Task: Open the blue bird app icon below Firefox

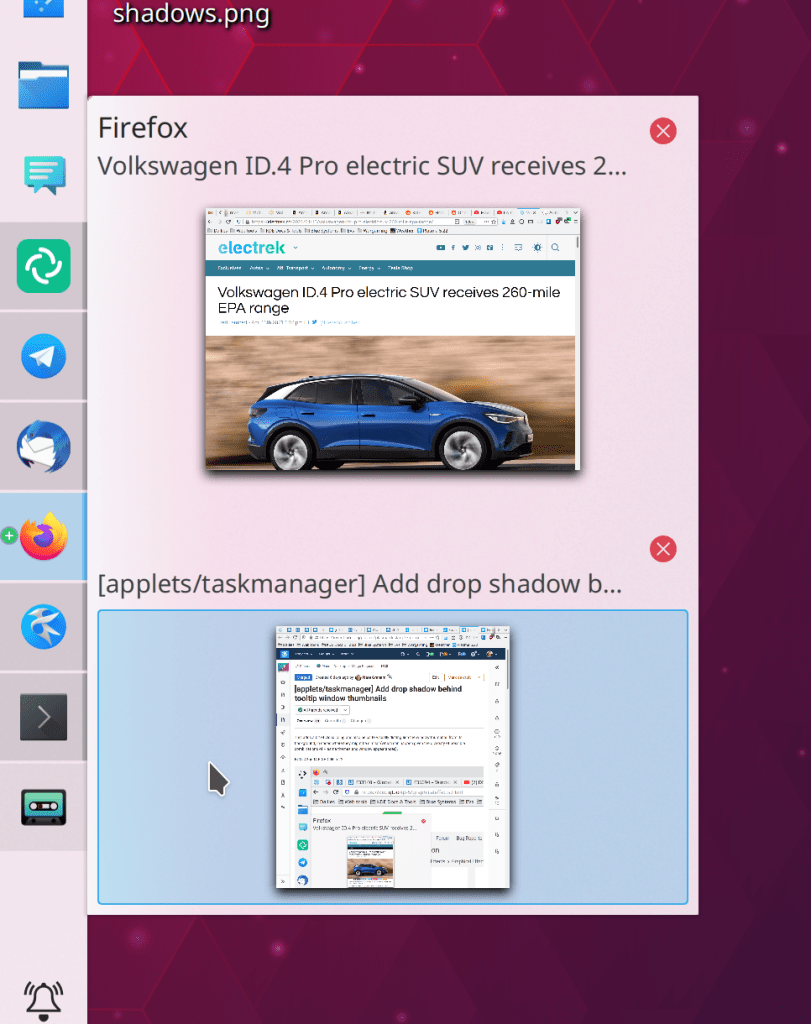Action: point(43,627)
